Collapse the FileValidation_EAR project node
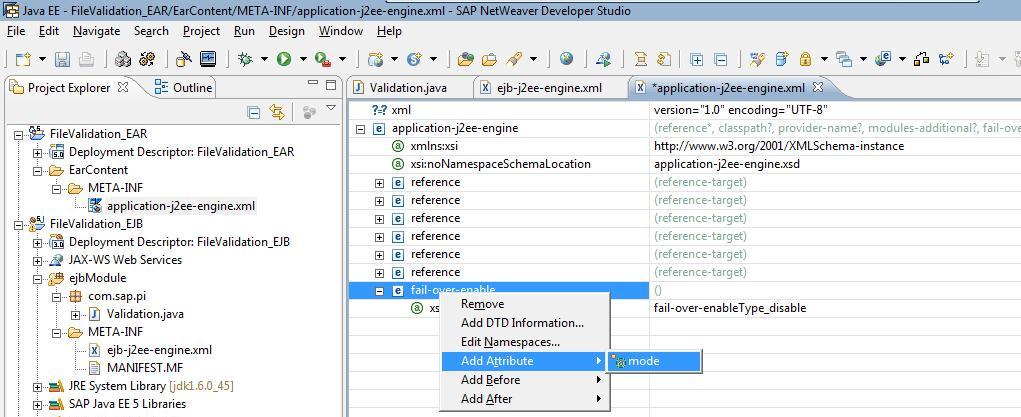Image resolution: width=1021 pixels, height=417 pixels. click(x=19, y=134)
